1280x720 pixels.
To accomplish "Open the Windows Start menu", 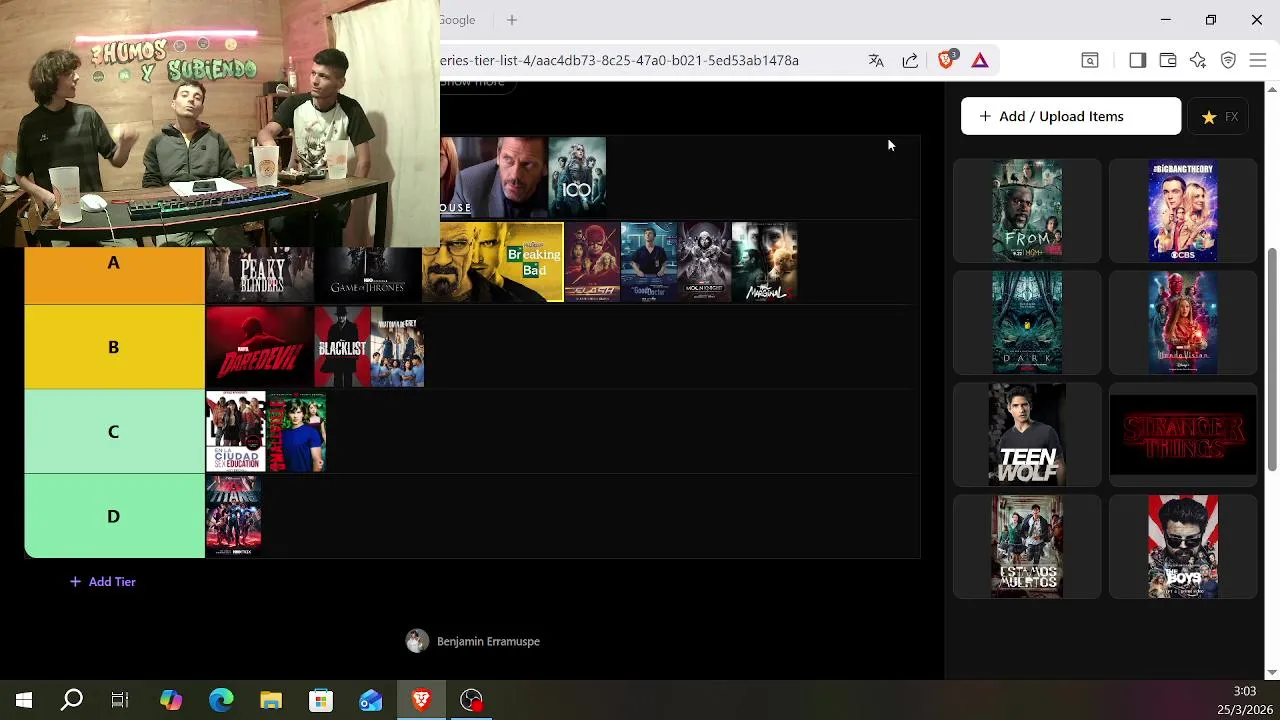I will (24, 700).
